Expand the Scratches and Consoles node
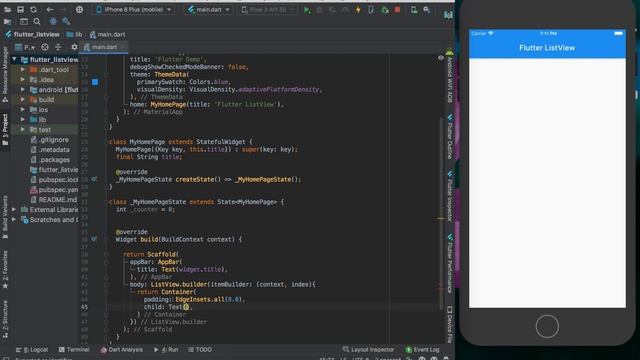Viewport: 640px width, 360px height. coord(14,220)
